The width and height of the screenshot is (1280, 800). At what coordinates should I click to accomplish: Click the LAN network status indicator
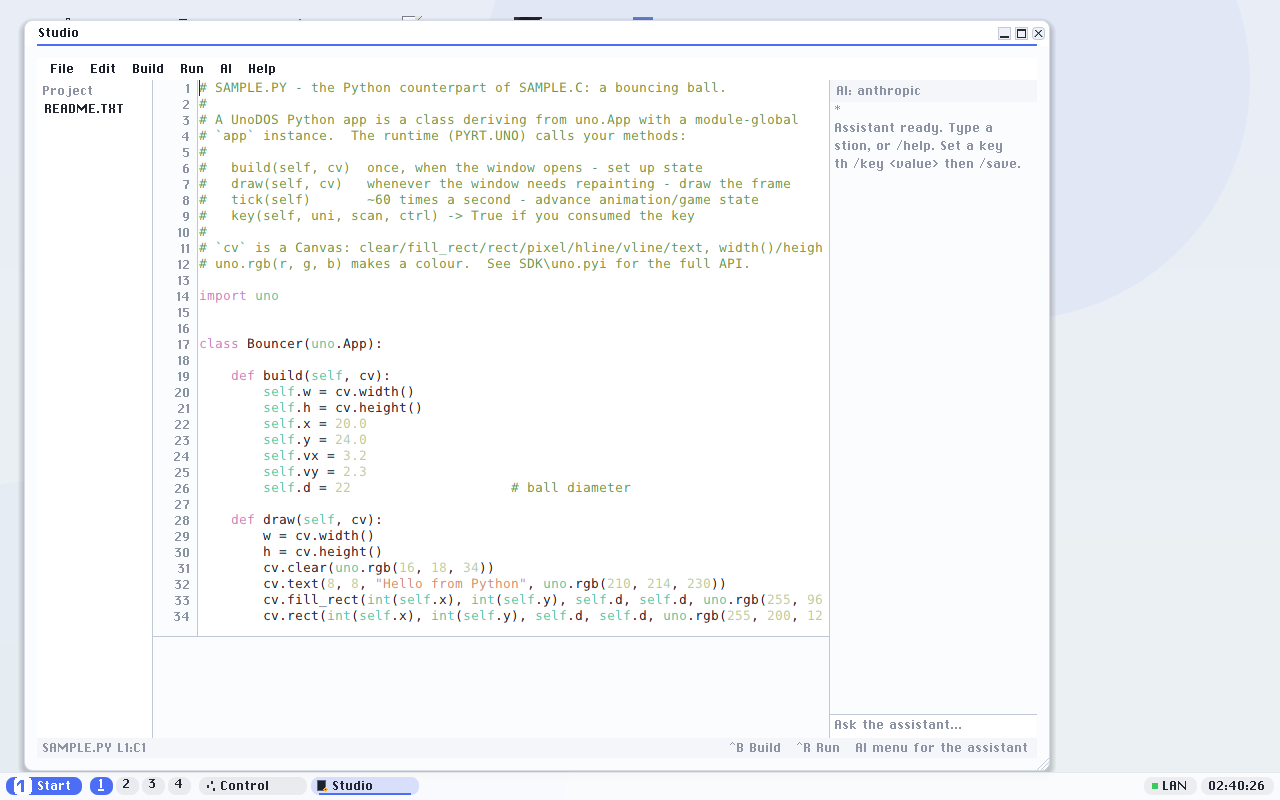[1169, 786]
